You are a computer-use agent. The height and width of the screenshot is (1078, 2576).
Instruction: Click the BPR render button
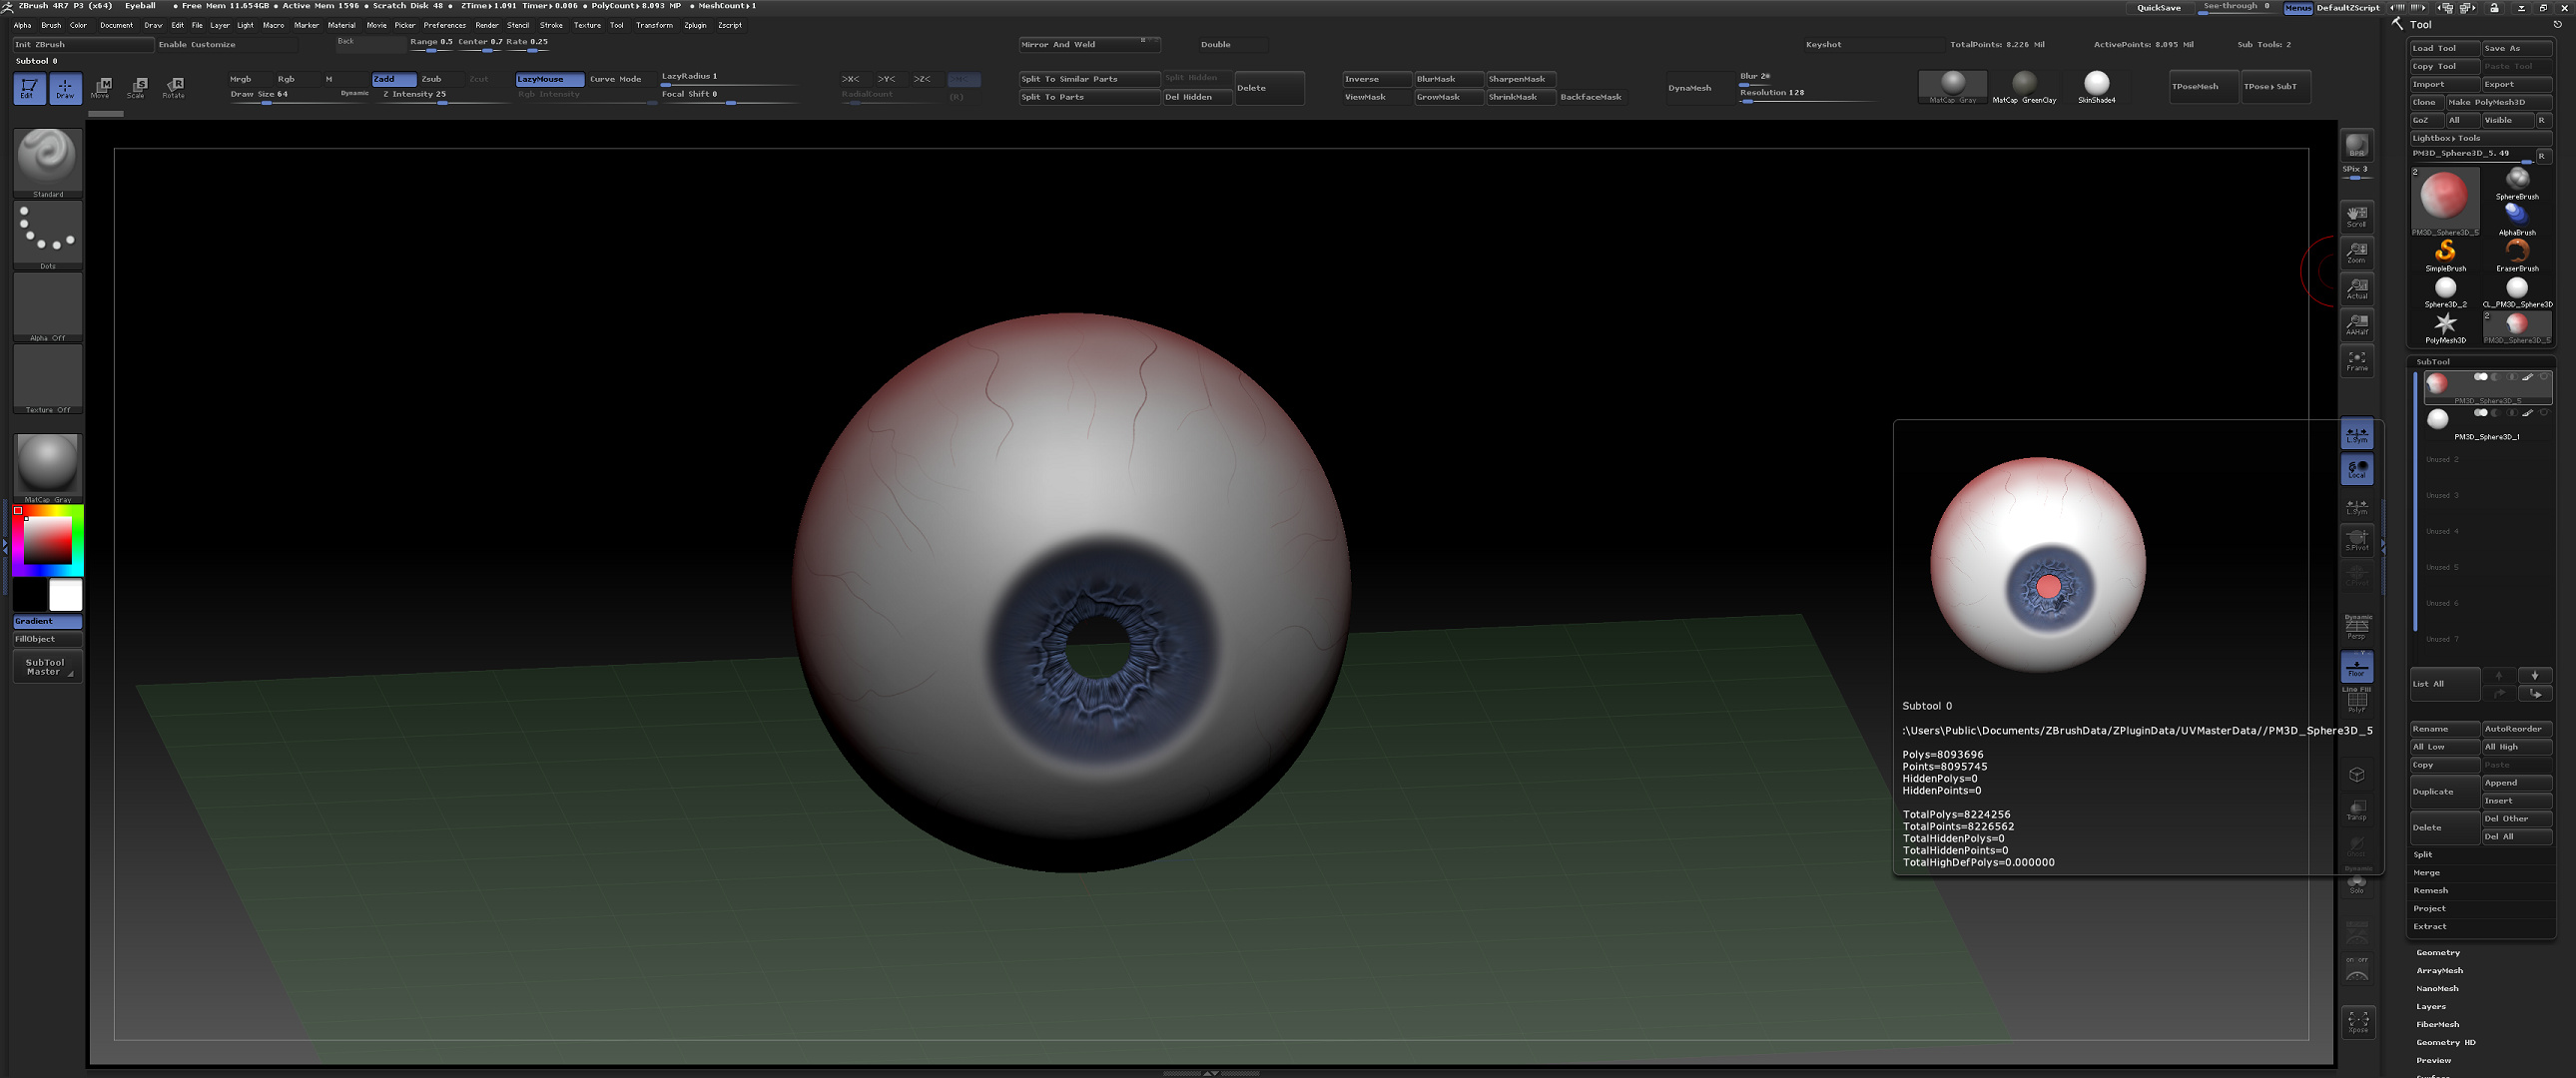coord(2357,146)
